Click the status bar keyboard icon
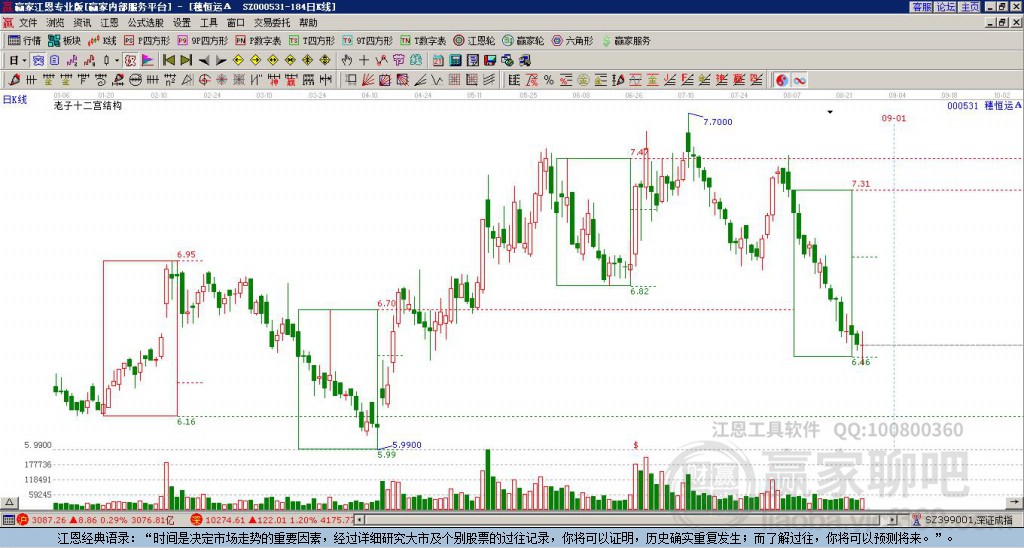Viewport: 1024px width, 548px height. [x=8, y=520]
